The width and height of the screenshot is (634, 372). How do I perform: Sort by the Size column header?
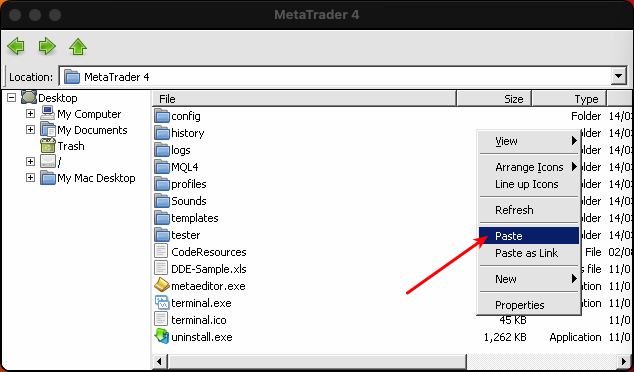click(x=494, y=99)
